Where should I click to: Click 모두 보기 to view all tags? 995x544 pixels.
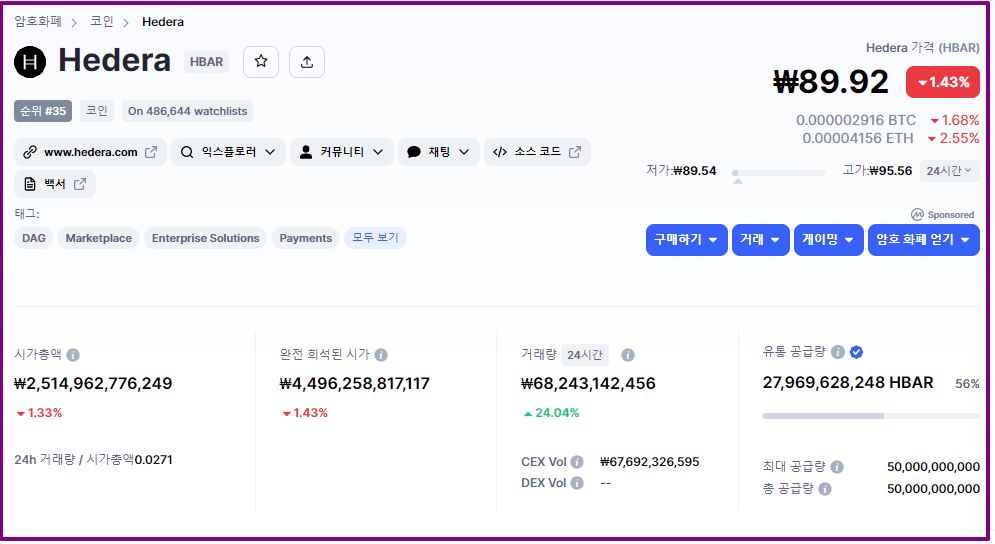(375, 238)
